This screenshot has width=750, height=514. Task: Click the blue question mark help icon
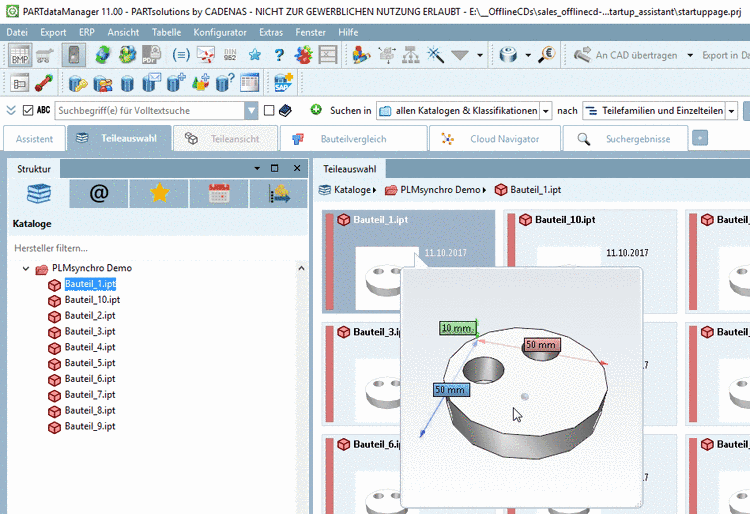pyautogui.click(x=279, y=55)
